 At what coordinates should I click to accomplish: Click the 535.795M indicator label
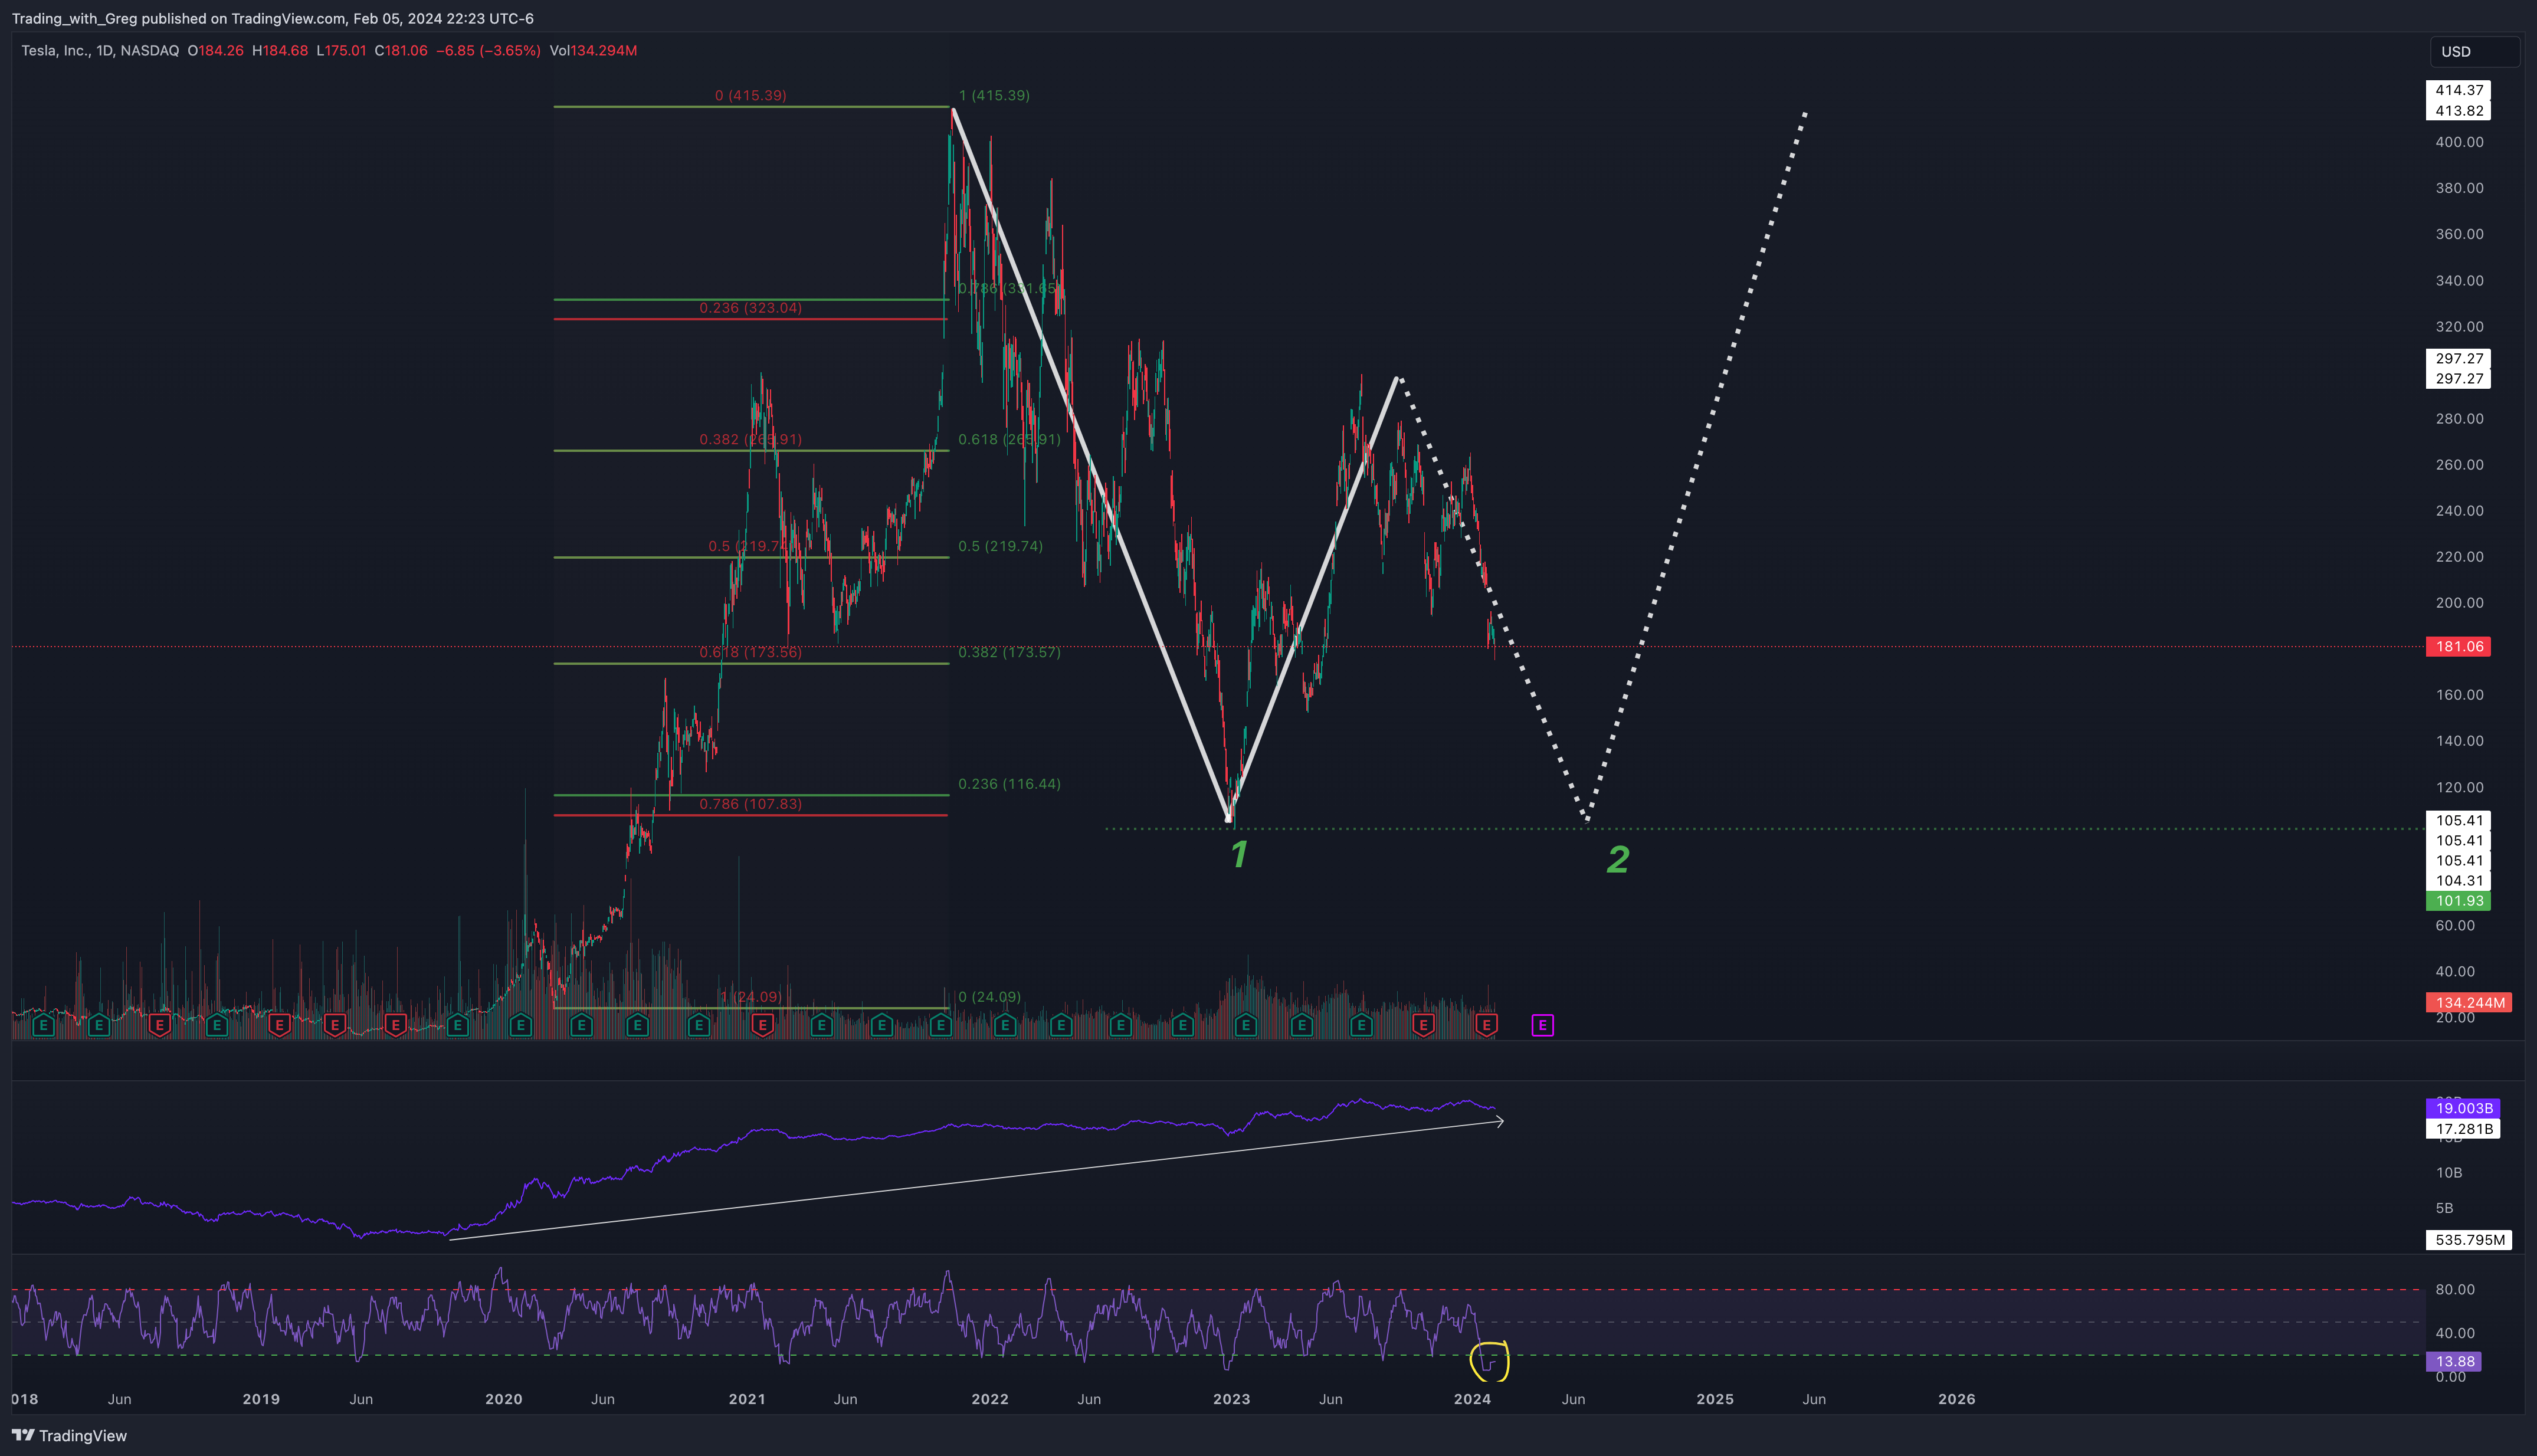click(x=2468, y=1240)
